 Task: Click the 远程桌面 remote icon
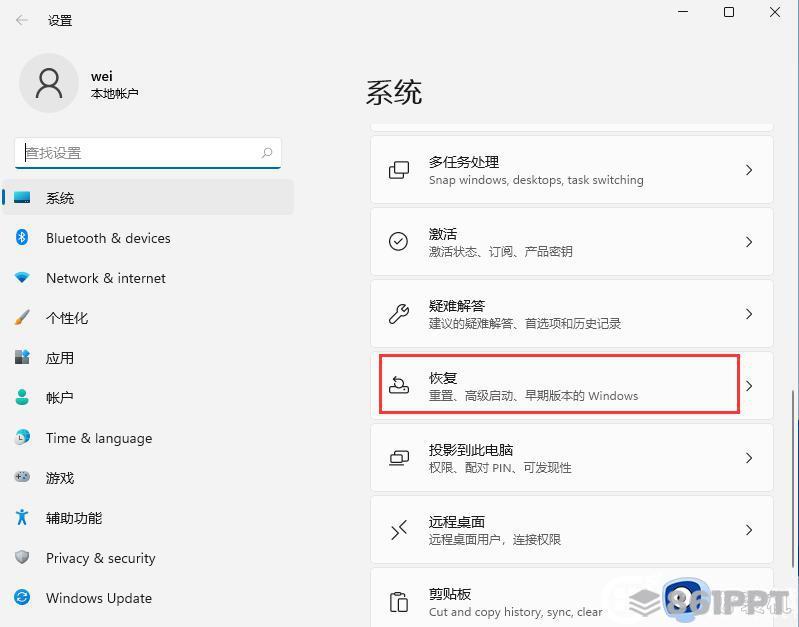coord(398,530)
